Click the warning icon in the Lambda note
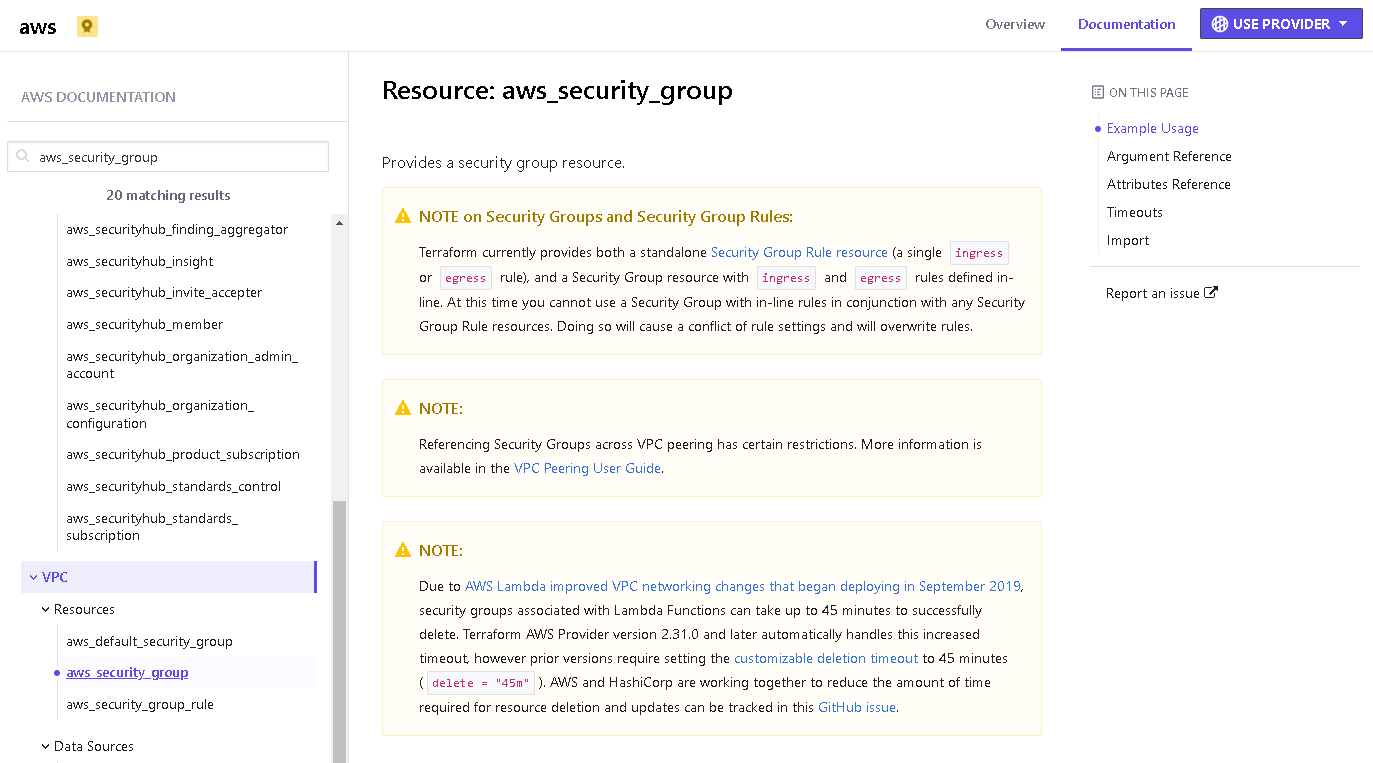1373x763 pixels. click(x=403, y=550)
